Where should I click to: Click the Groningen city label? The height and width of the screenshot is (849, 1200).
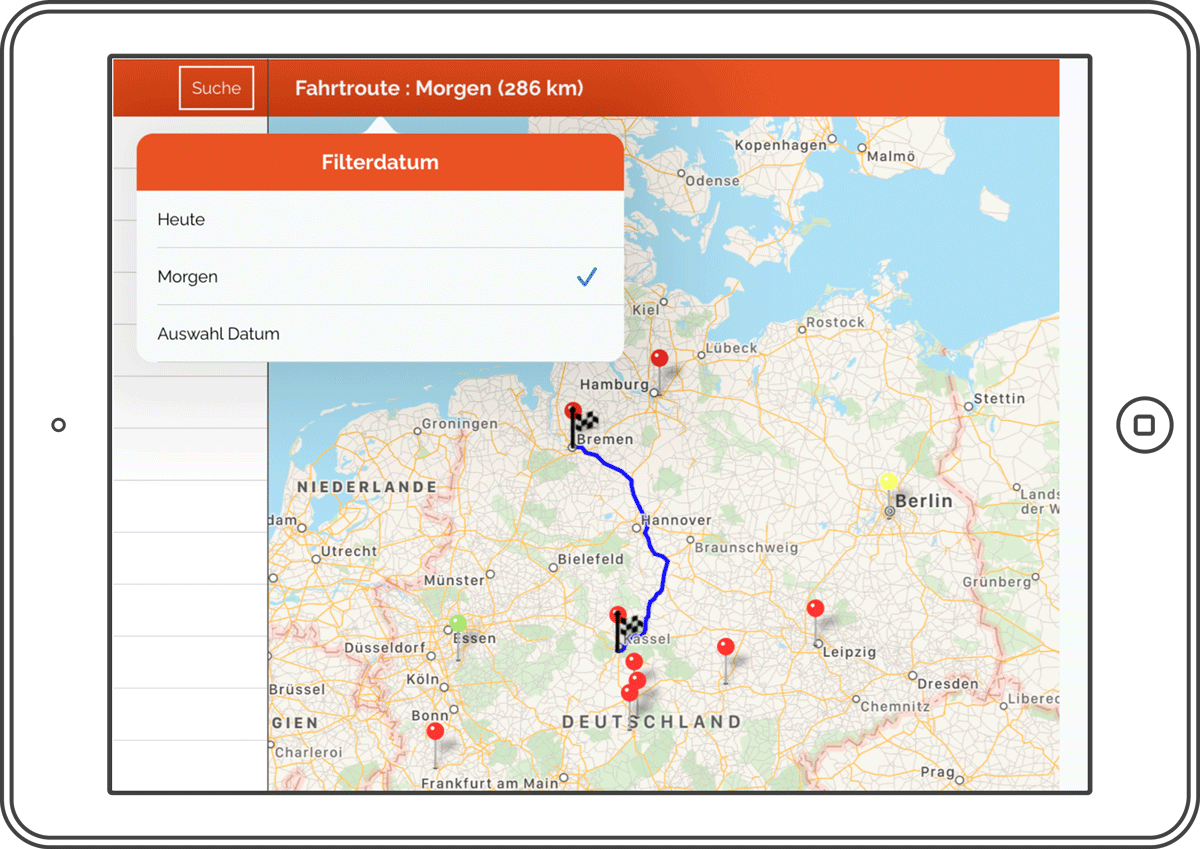tap(460, 424)
